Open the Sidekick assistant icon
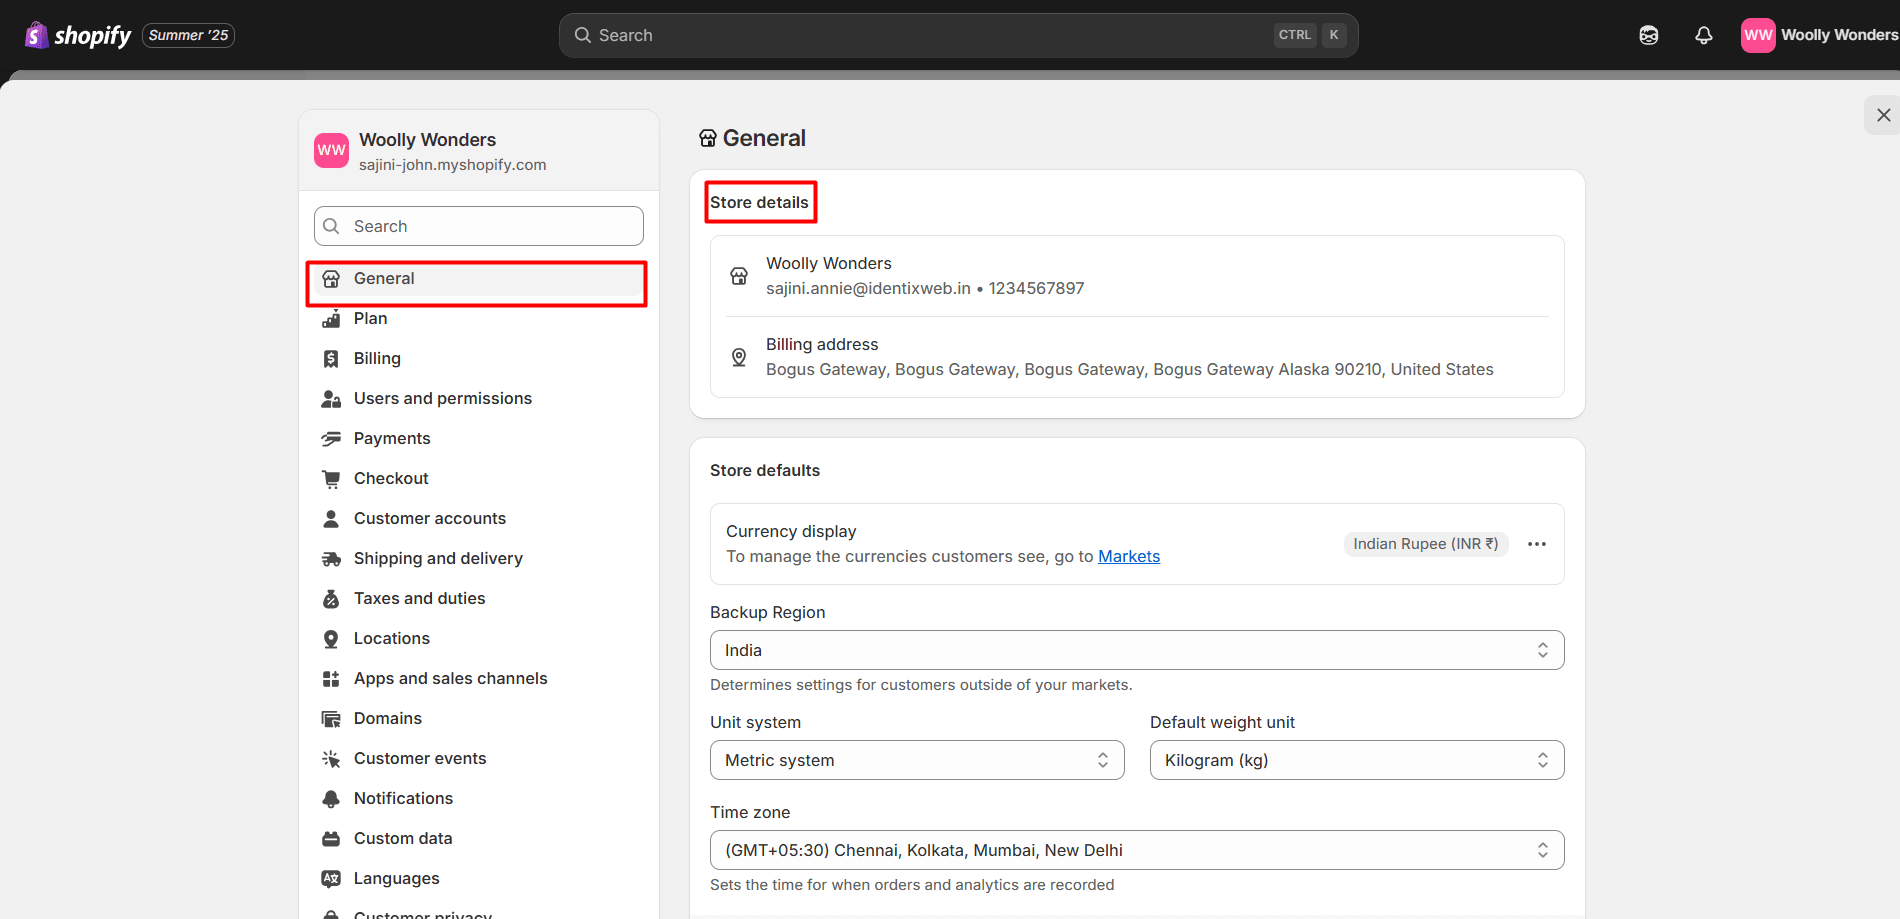The width and height of the screenshot is (1900, 919). 1649,35
